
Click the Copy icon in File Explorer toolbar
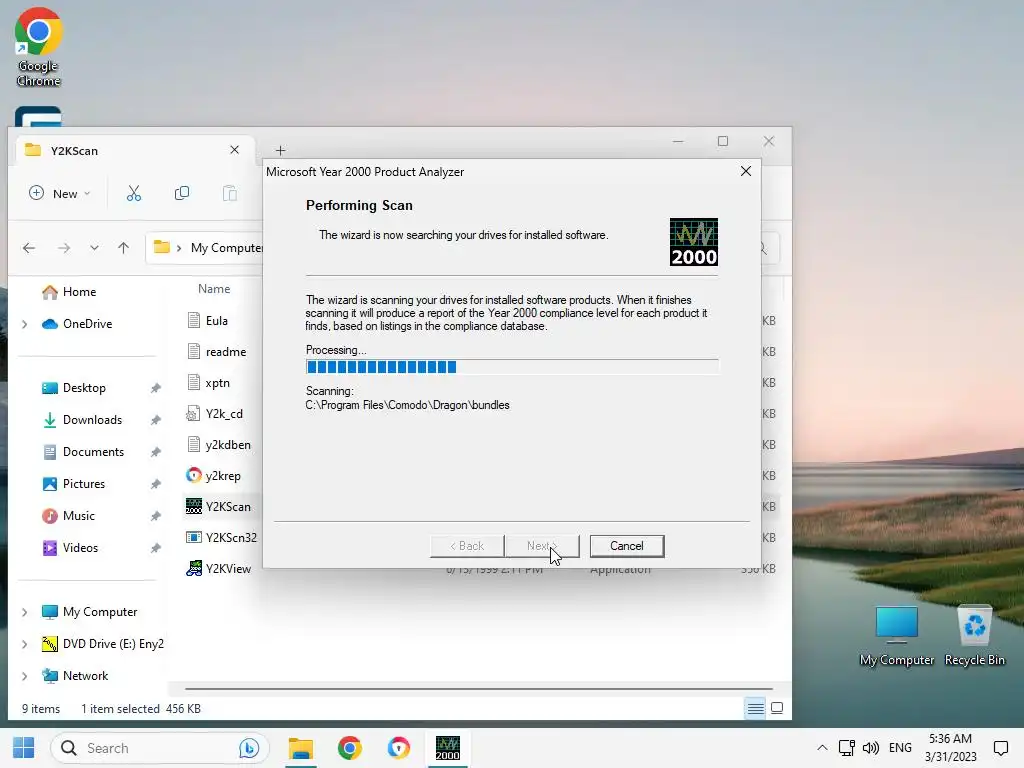point(182,193)
